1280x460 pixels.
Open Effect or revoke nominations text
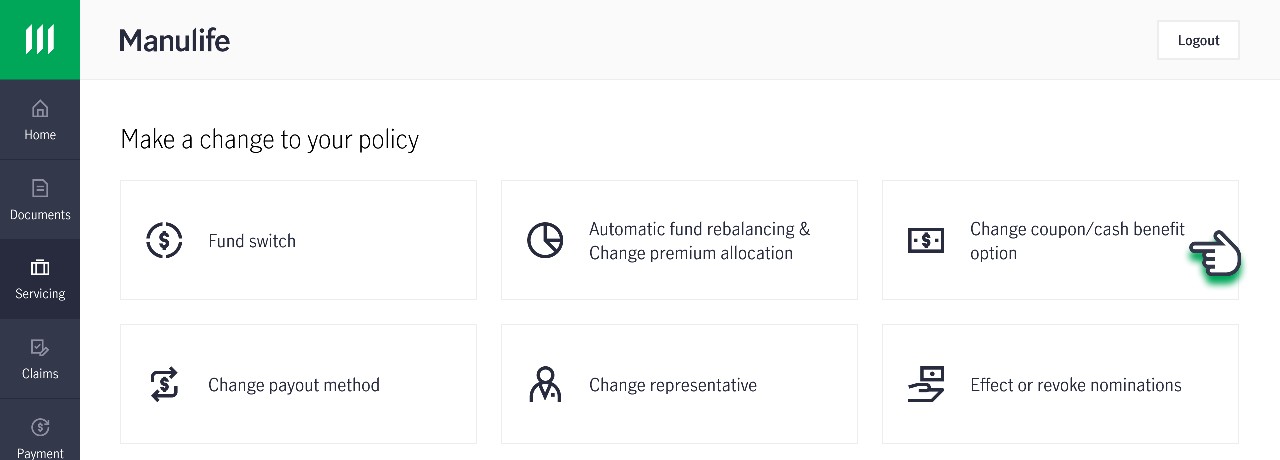[1076, 385]
